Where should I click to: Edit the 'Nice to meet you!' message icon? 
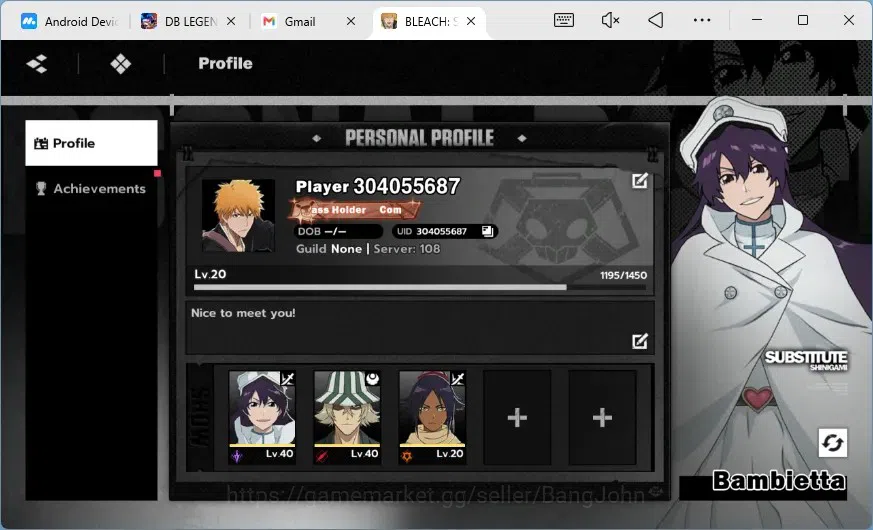[x=640, y=341]
